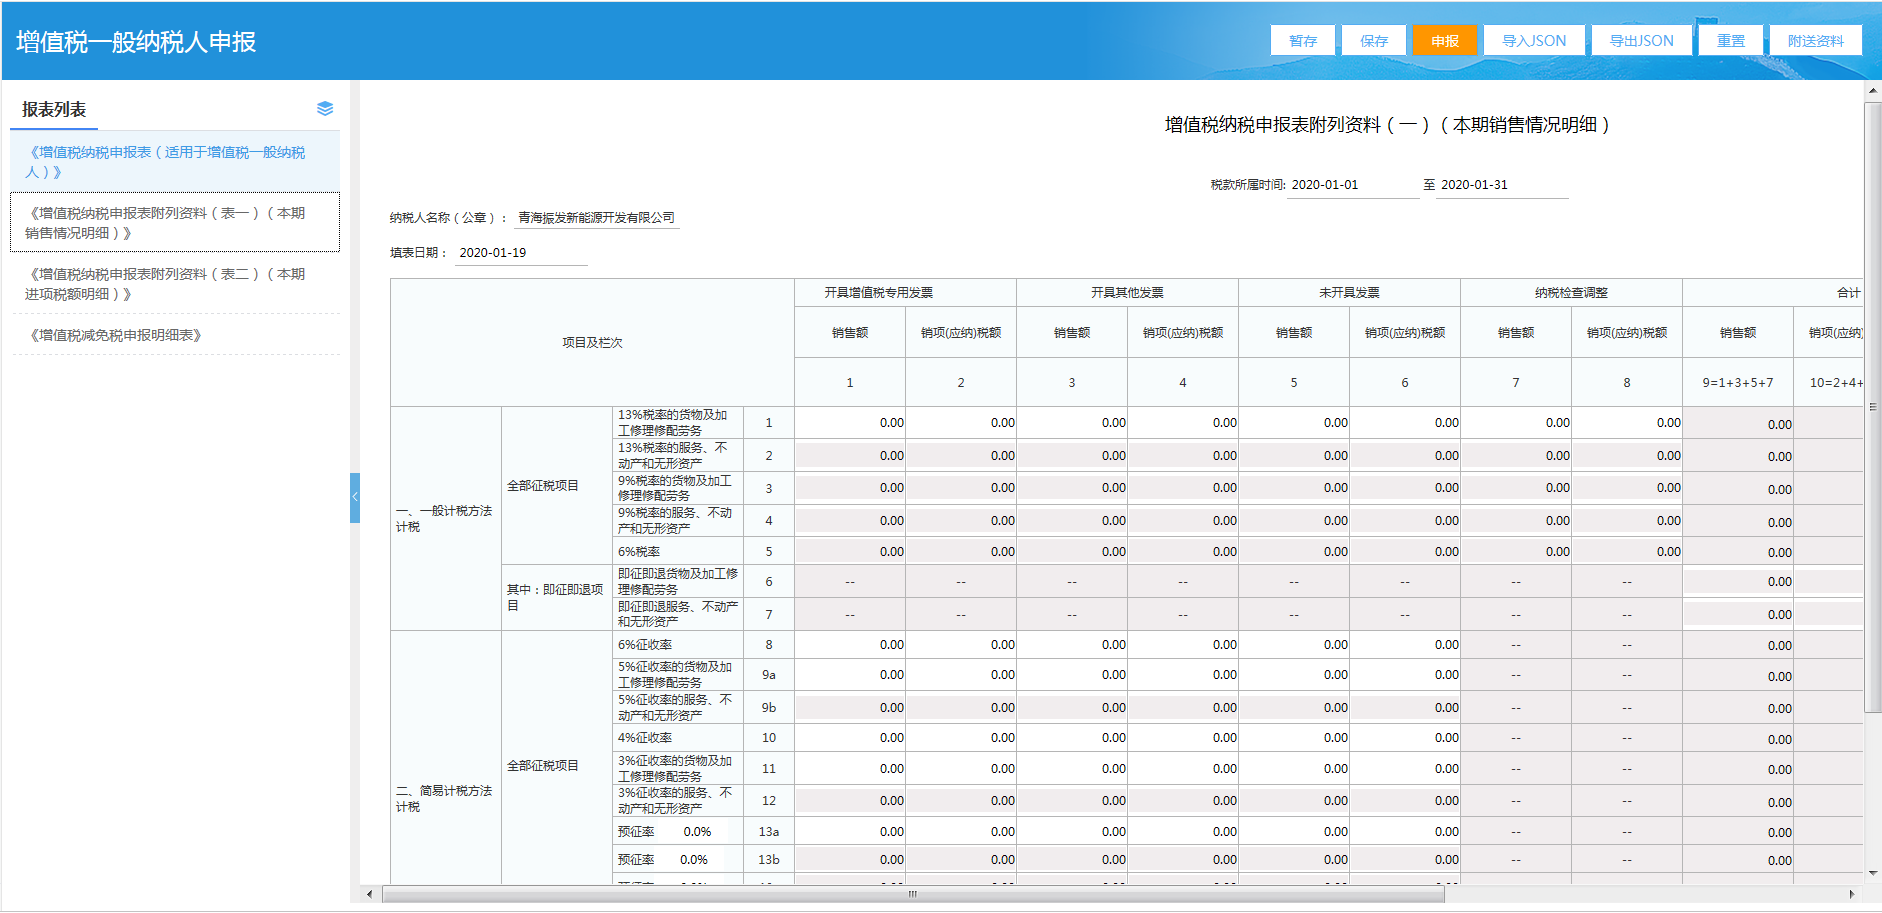Click the 填表日期 field 2020-01-19

coord(521,253)
